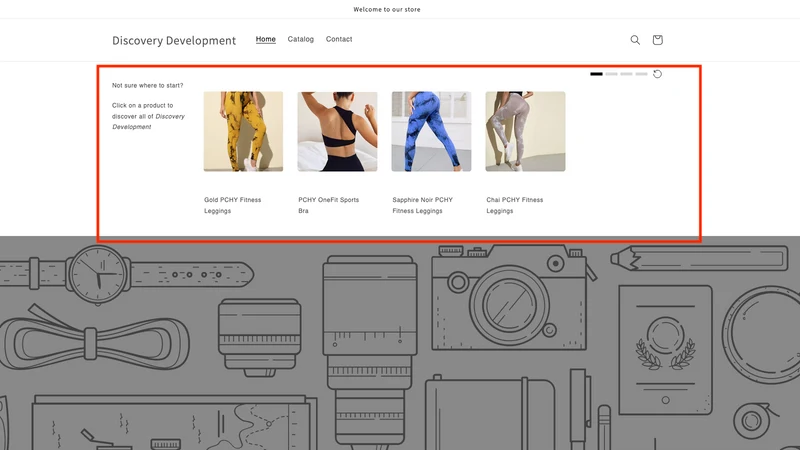Select the fourth progress indicator bar
Screen dimensions: 800x450
pos(641,74)
